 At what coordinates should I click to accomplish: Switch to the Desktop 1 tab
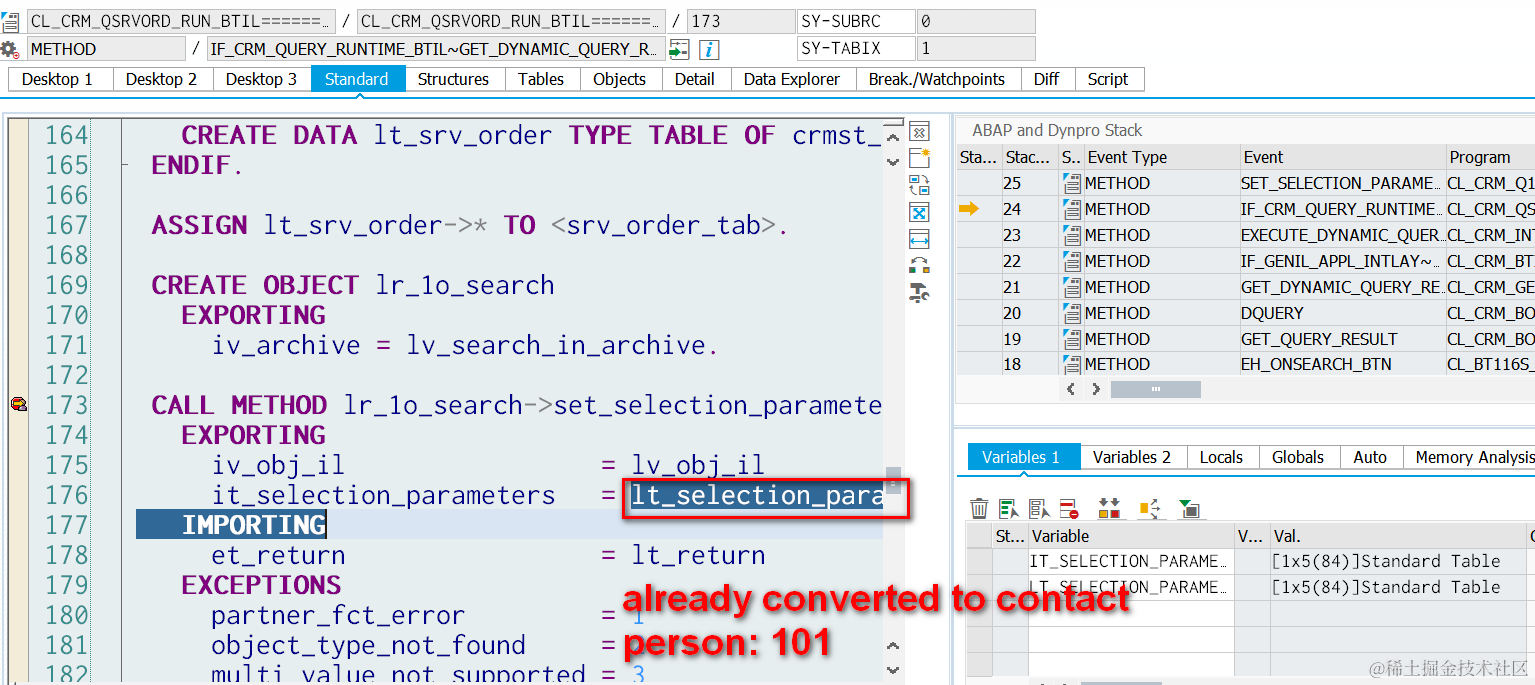click(59, 79)
